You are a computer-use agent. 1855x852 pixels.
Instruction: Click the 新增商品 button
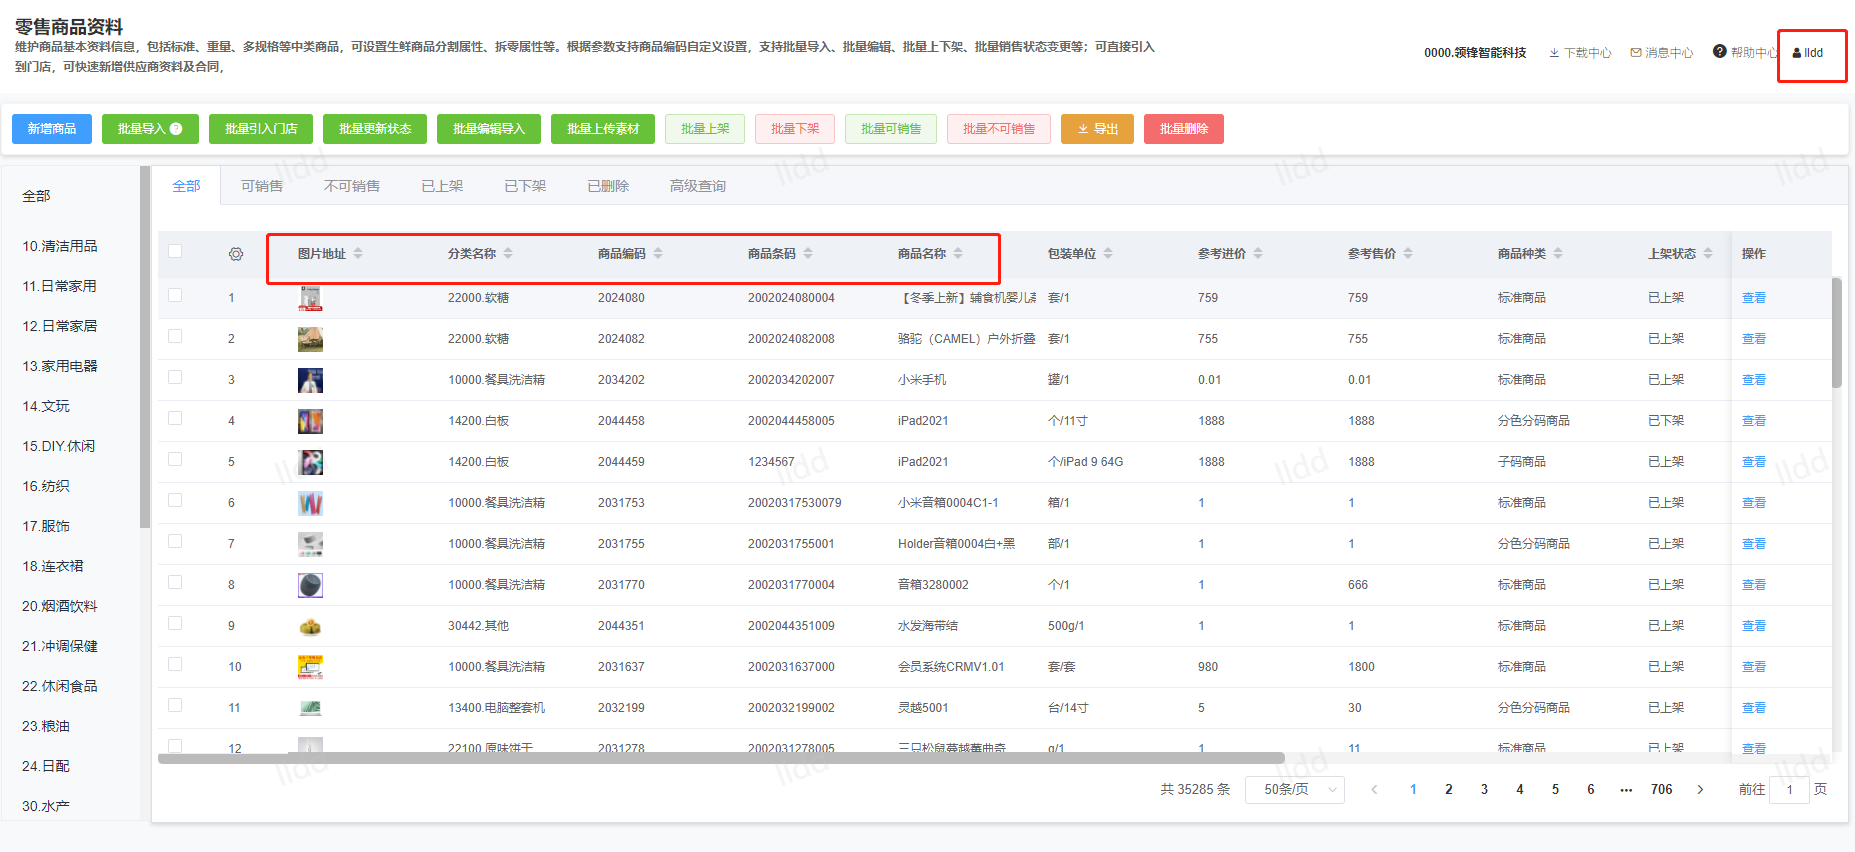tap(52, 129)
